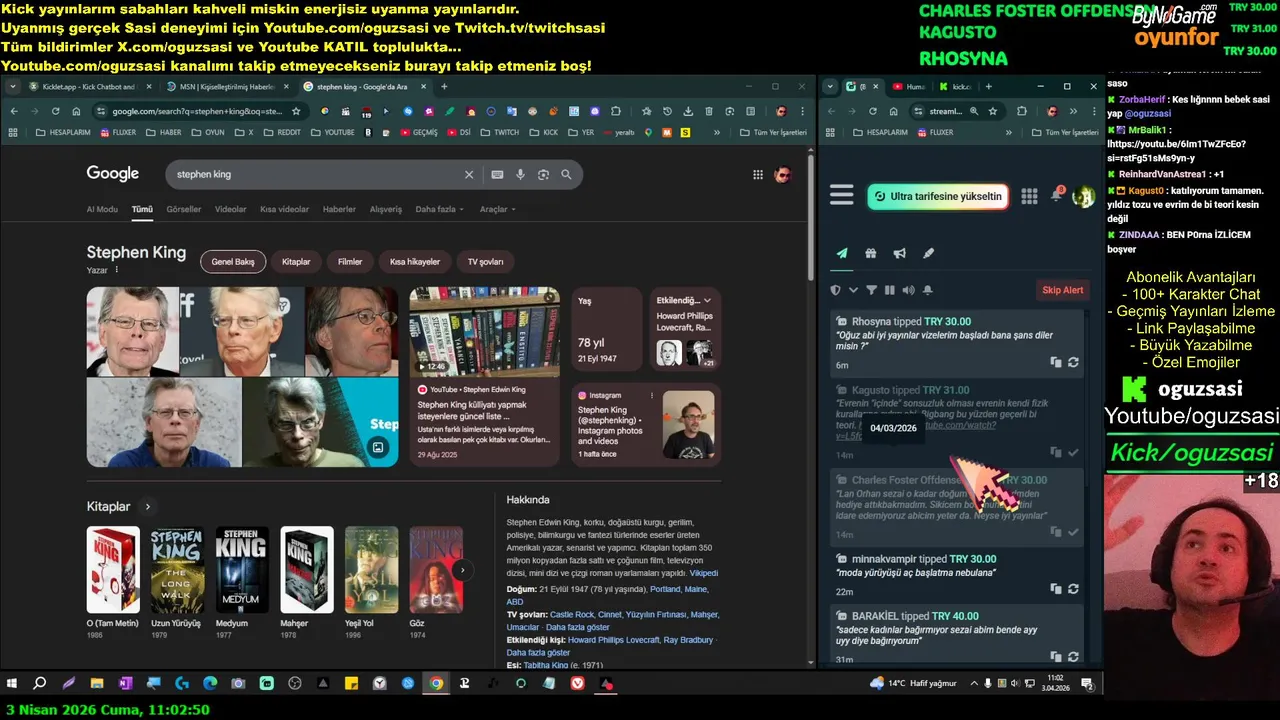Pause the alert queue

(x=889, y=290)
